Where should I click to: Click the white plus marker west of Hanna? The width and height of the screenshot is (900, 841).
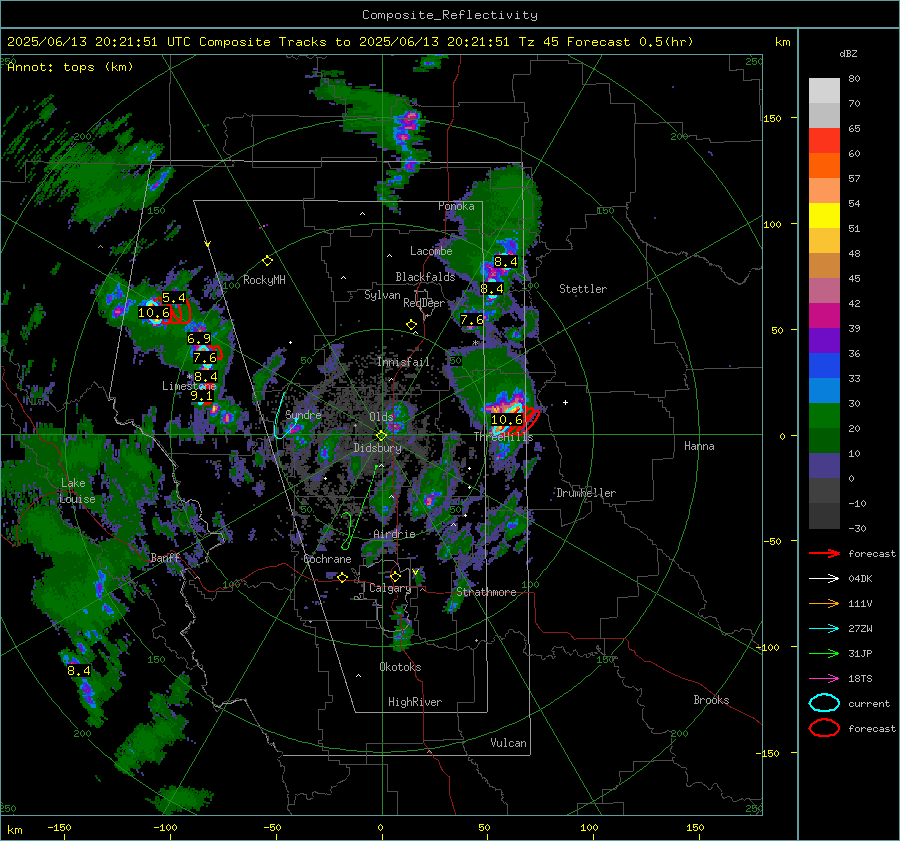(565, 402)
